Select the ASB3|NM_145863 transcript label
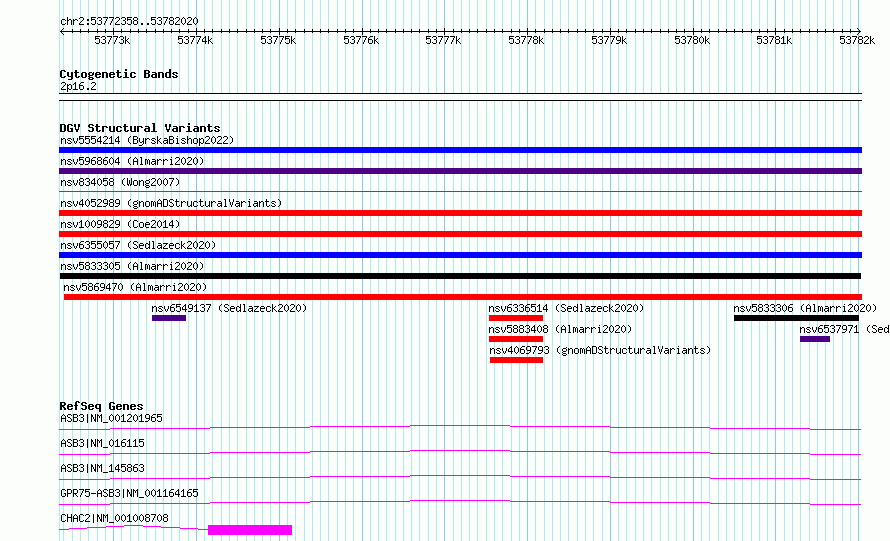The height and width of the screenshot is (541, 890). tap(102, 468)
